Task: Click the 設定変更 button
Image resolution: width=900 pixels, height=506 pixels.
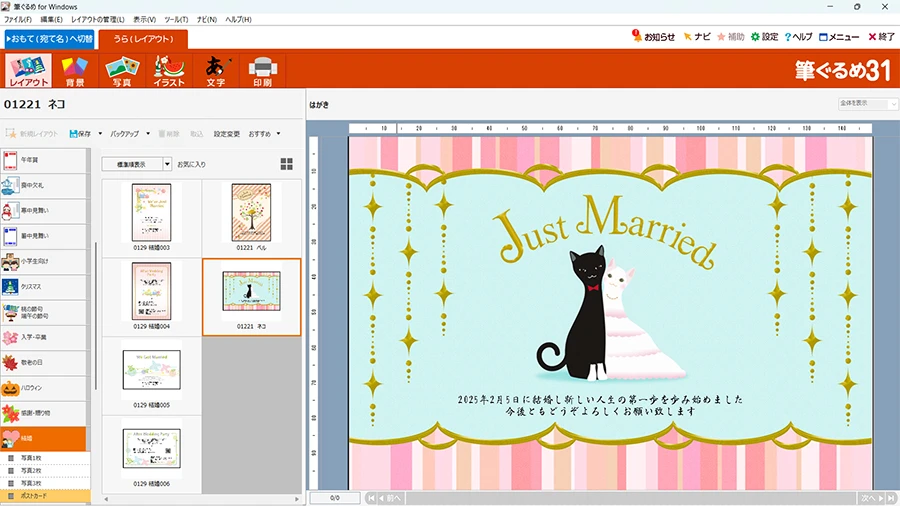Action: point(226,133)
